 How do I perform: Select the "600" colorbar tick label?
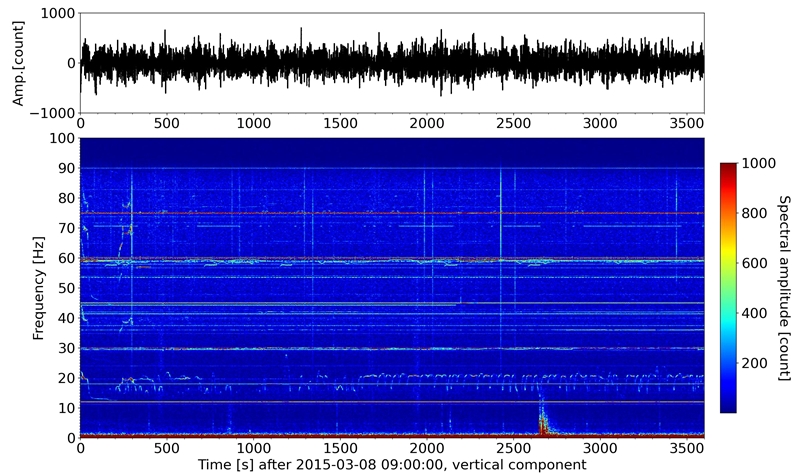(x=754, y=263)
